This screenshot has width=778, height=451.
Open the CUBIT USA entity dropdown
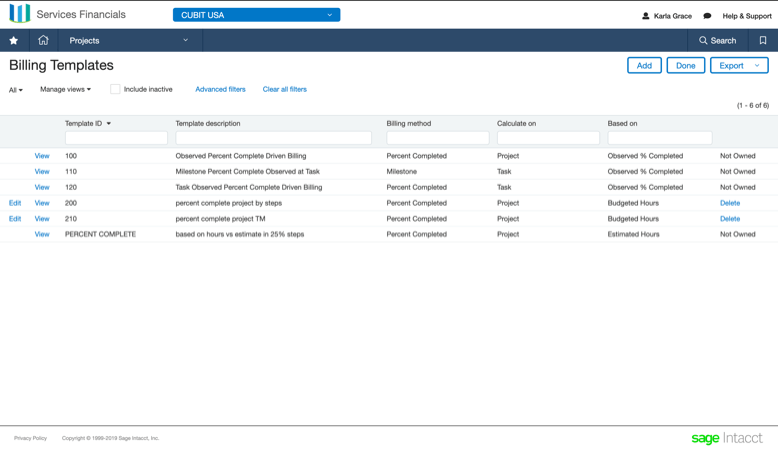point(257,15)
